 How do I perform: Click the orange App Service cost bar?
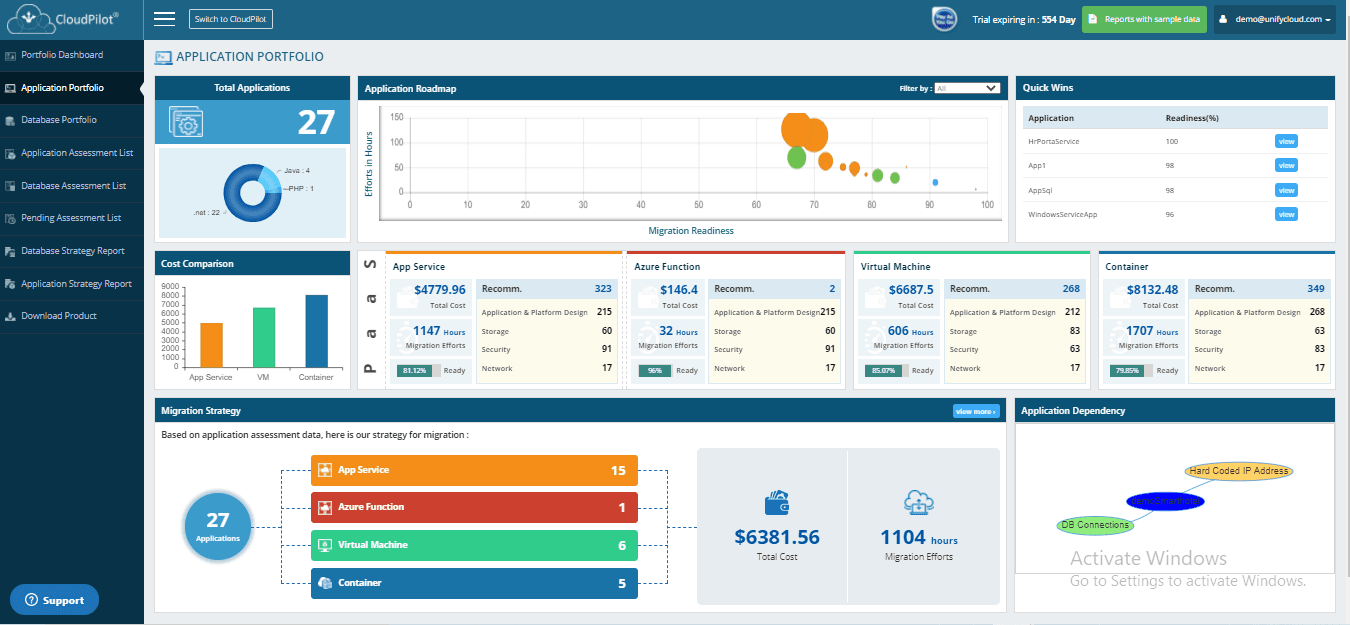coord(211,345)
